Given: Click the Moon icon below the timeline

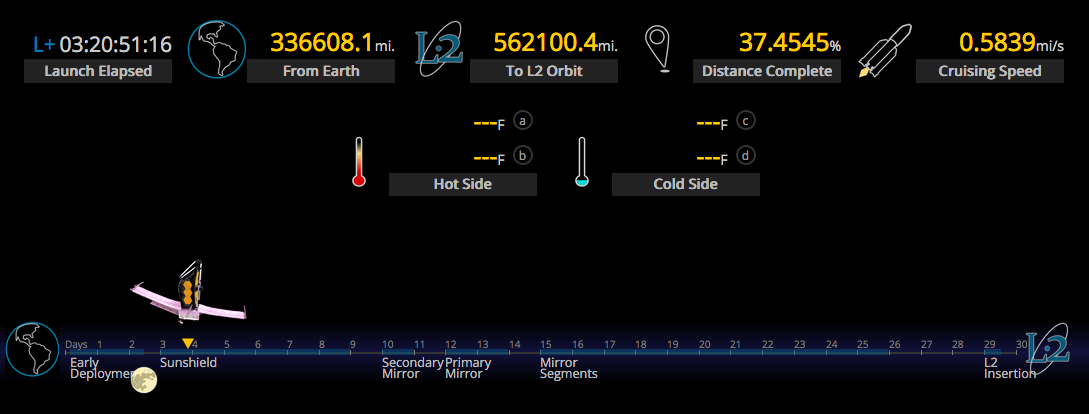Looking at the screenshot, I should (144, 379).
